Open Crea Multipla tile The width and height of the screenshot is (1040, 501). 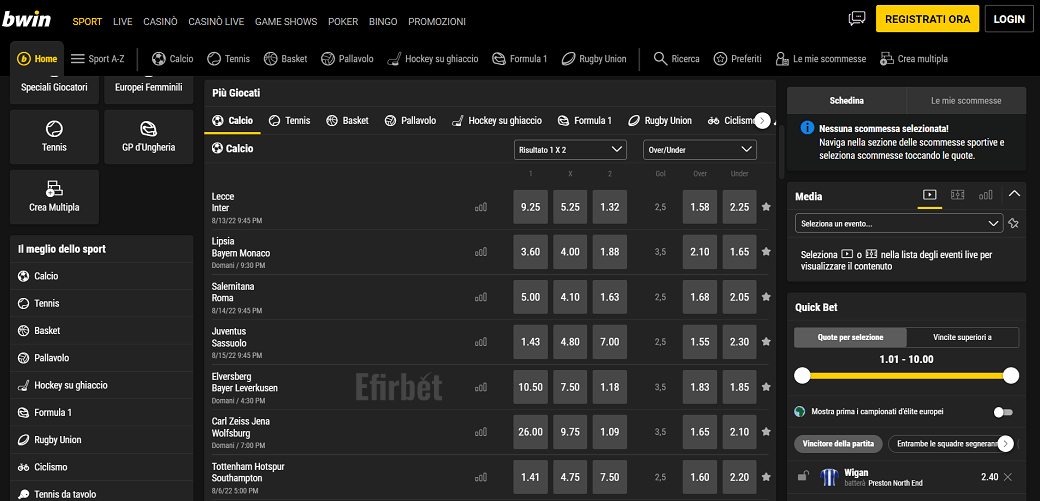point(54,197)
